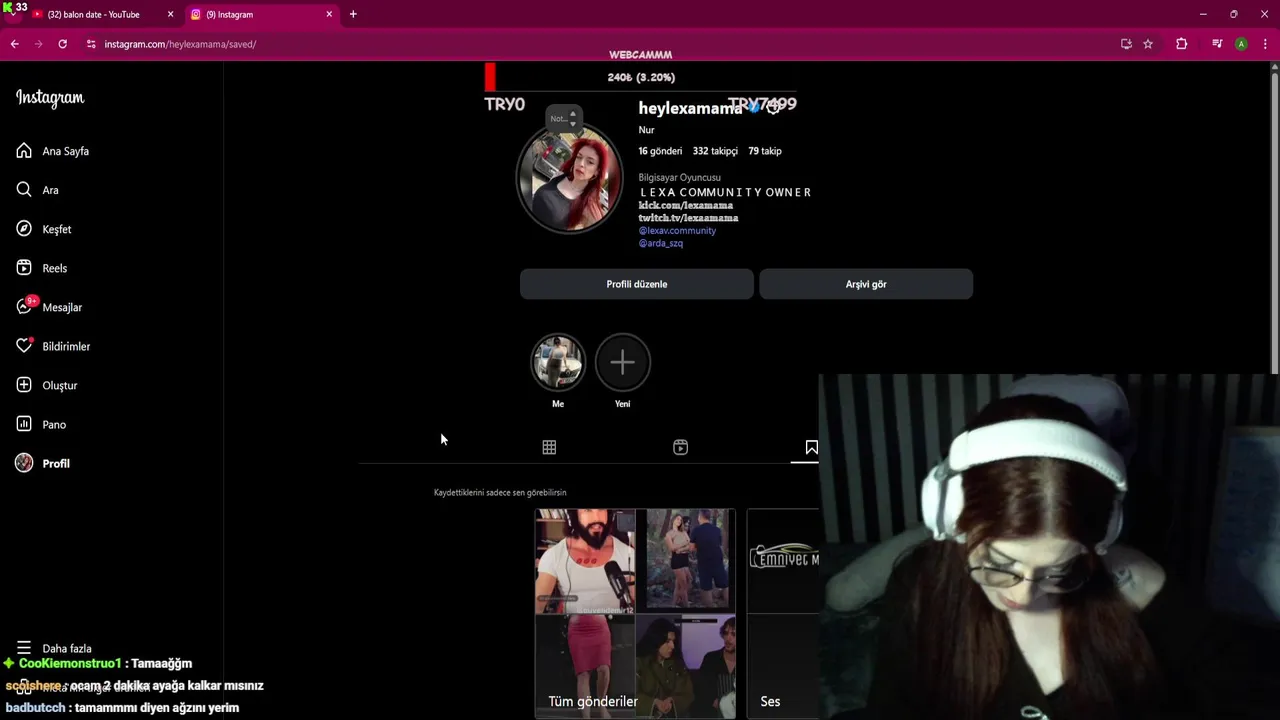
Task: Close the Instagram browser tab
Action: coord(329,14)
